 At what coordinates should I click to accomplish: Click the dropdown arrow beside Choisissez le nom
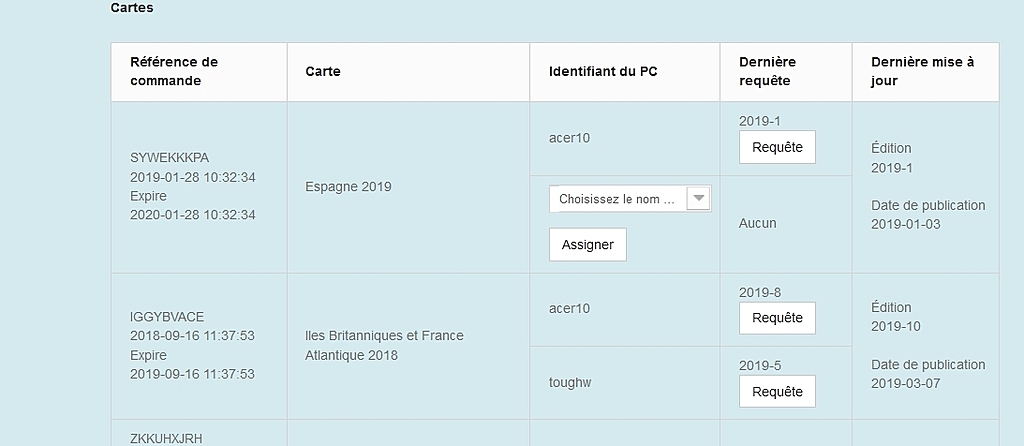[x=699, y=198]
